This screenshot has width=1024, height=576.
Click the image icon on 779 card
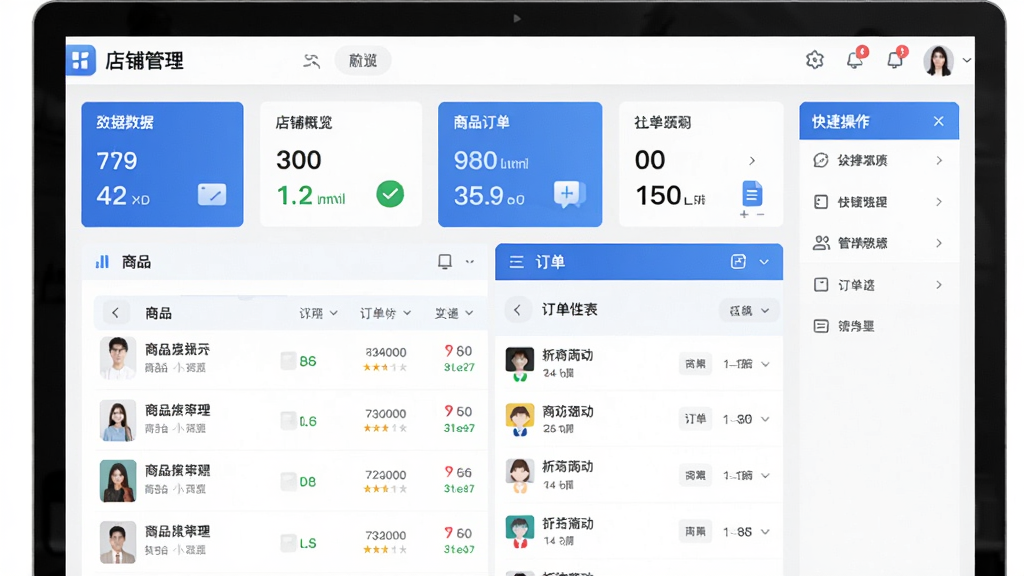[212, 195]
